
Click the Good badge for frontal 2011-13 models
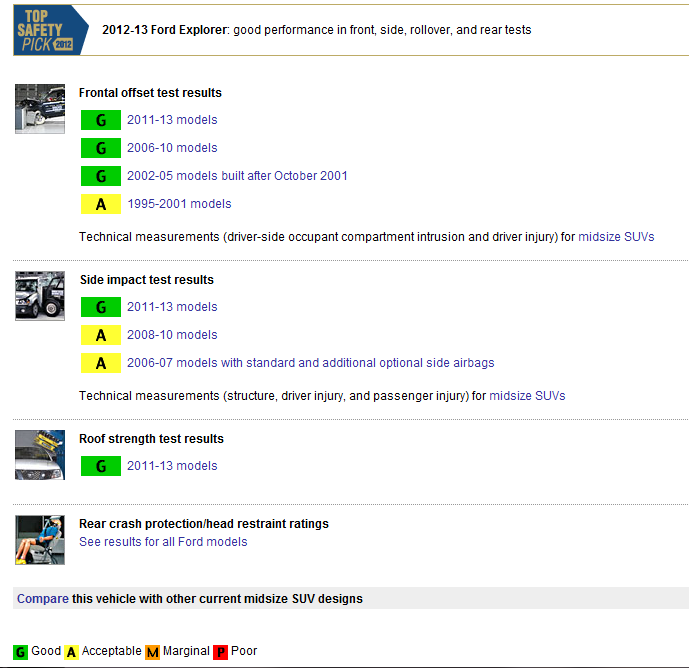[x=101, y=120]
